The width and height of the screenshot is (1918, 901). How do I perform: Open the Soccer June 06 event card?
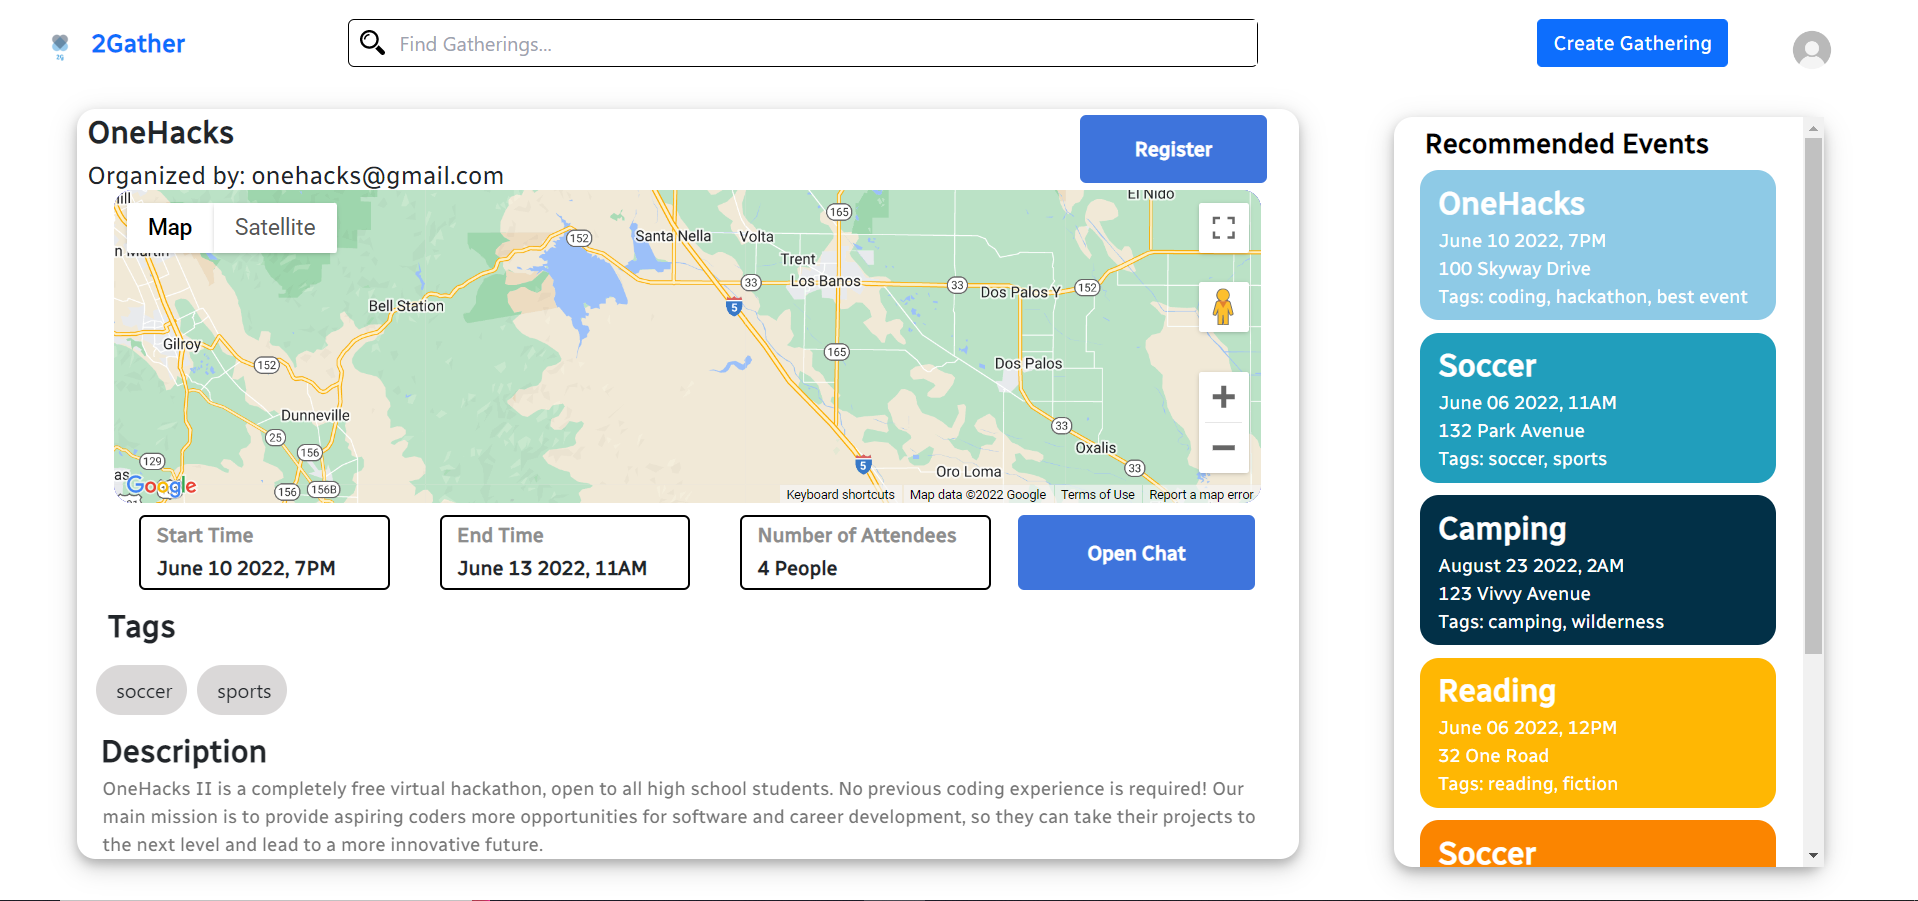(x=1597, y=408)
